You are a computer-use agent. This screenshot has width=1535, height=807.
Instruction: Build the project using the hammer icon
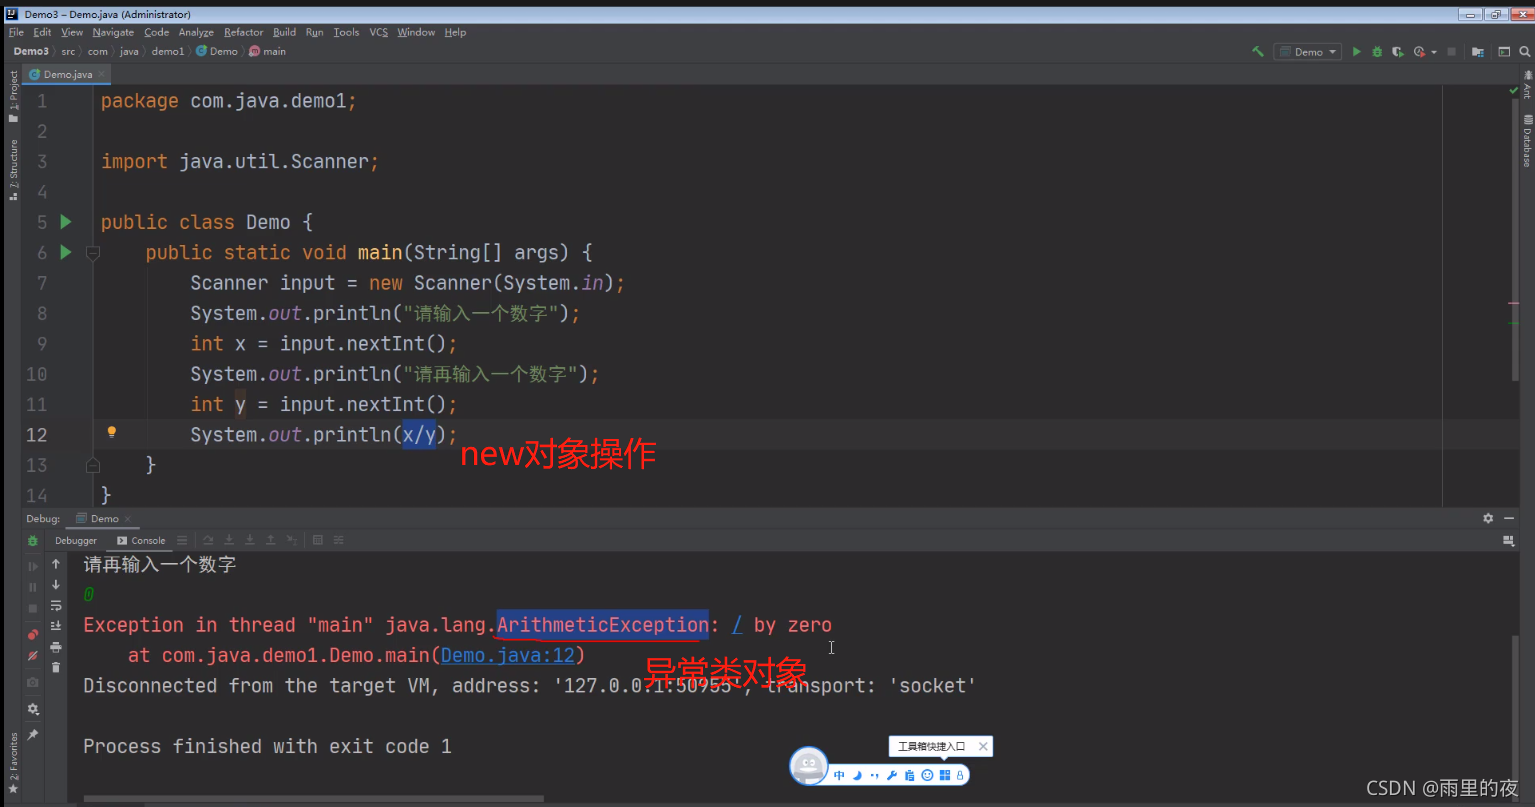(1257, 51)
